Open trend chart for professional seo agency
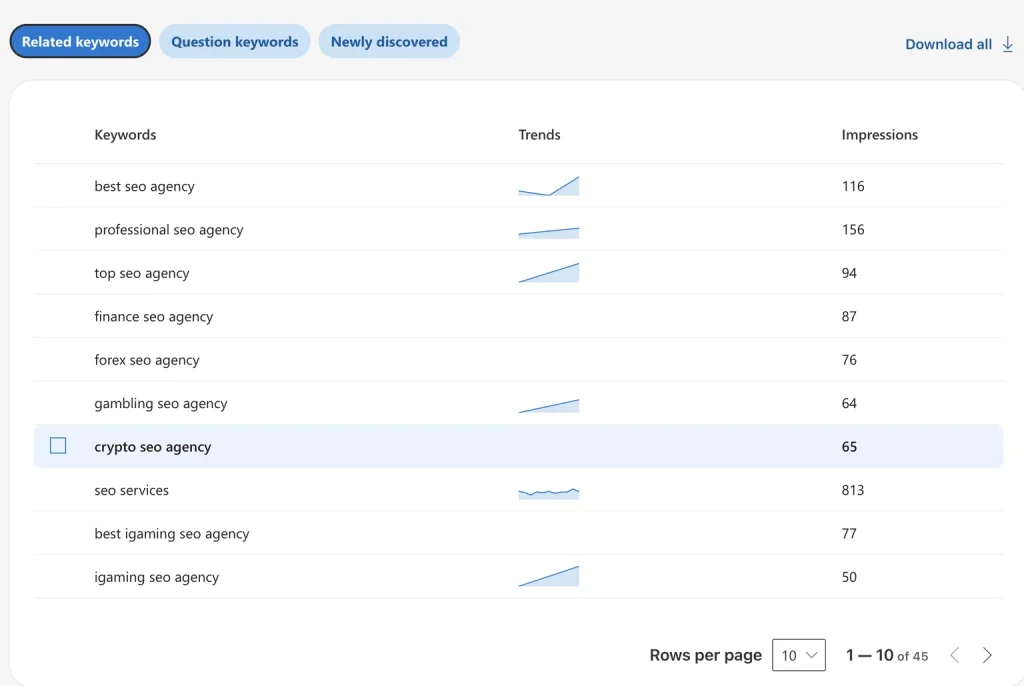The height and width of the screenshot is (686, 1024). pos(549,233)
